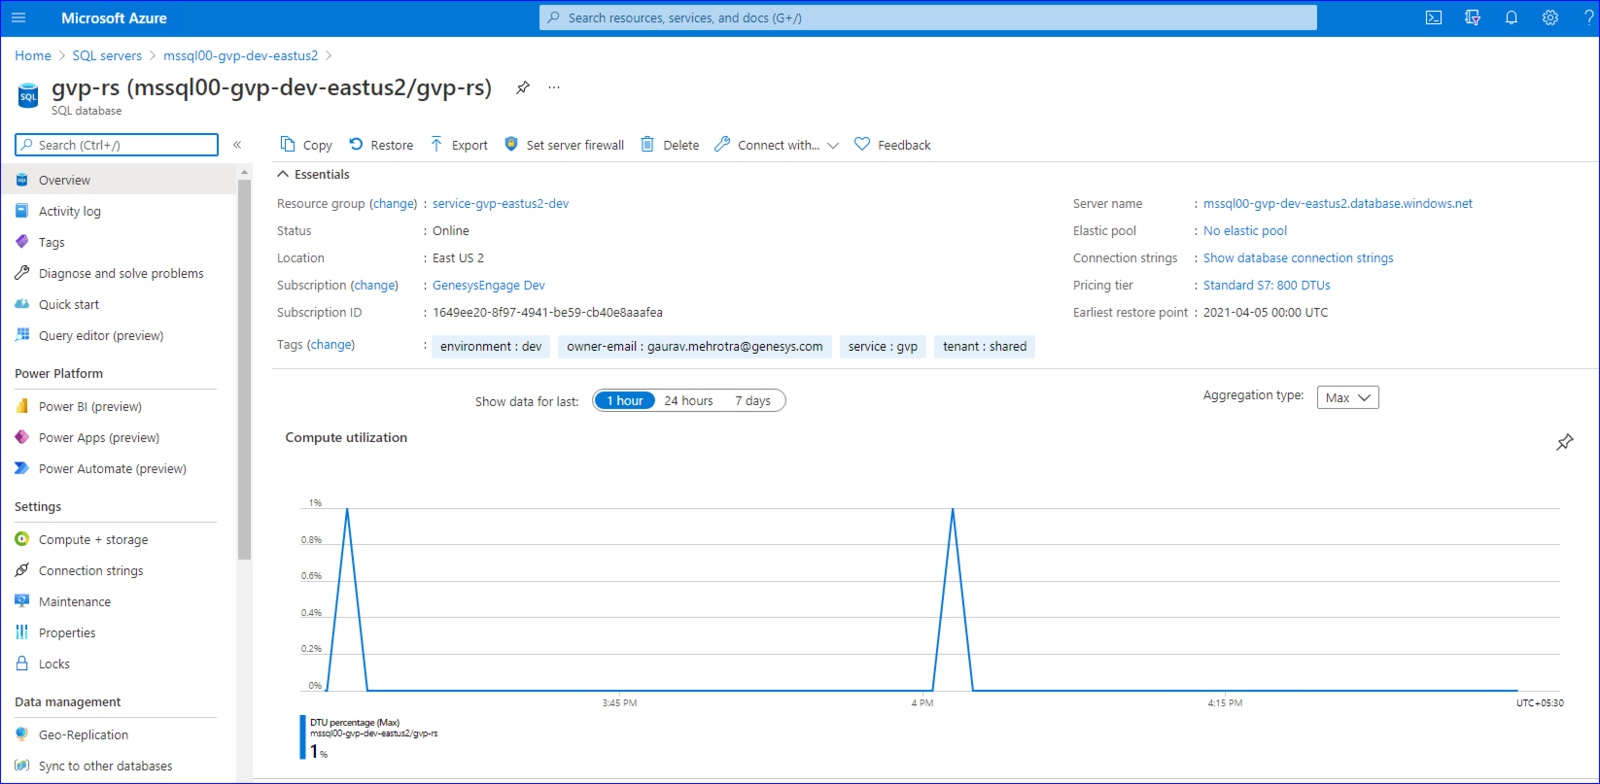Click the Locks padlock icon
The width and height of the screenshot is (1600, 784).
[22, 663]
